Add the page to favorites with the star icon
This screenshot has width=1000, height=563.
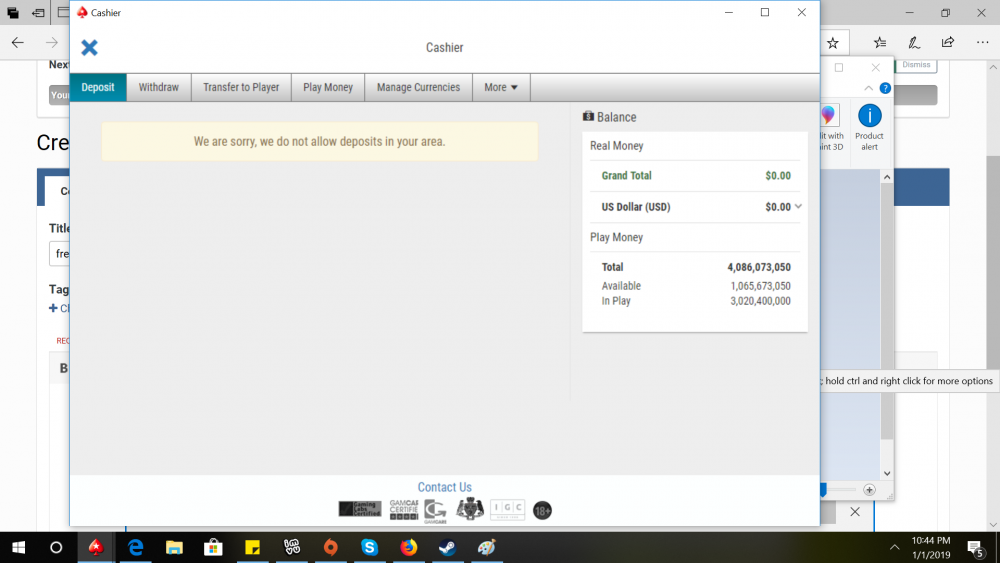(832, 43)
